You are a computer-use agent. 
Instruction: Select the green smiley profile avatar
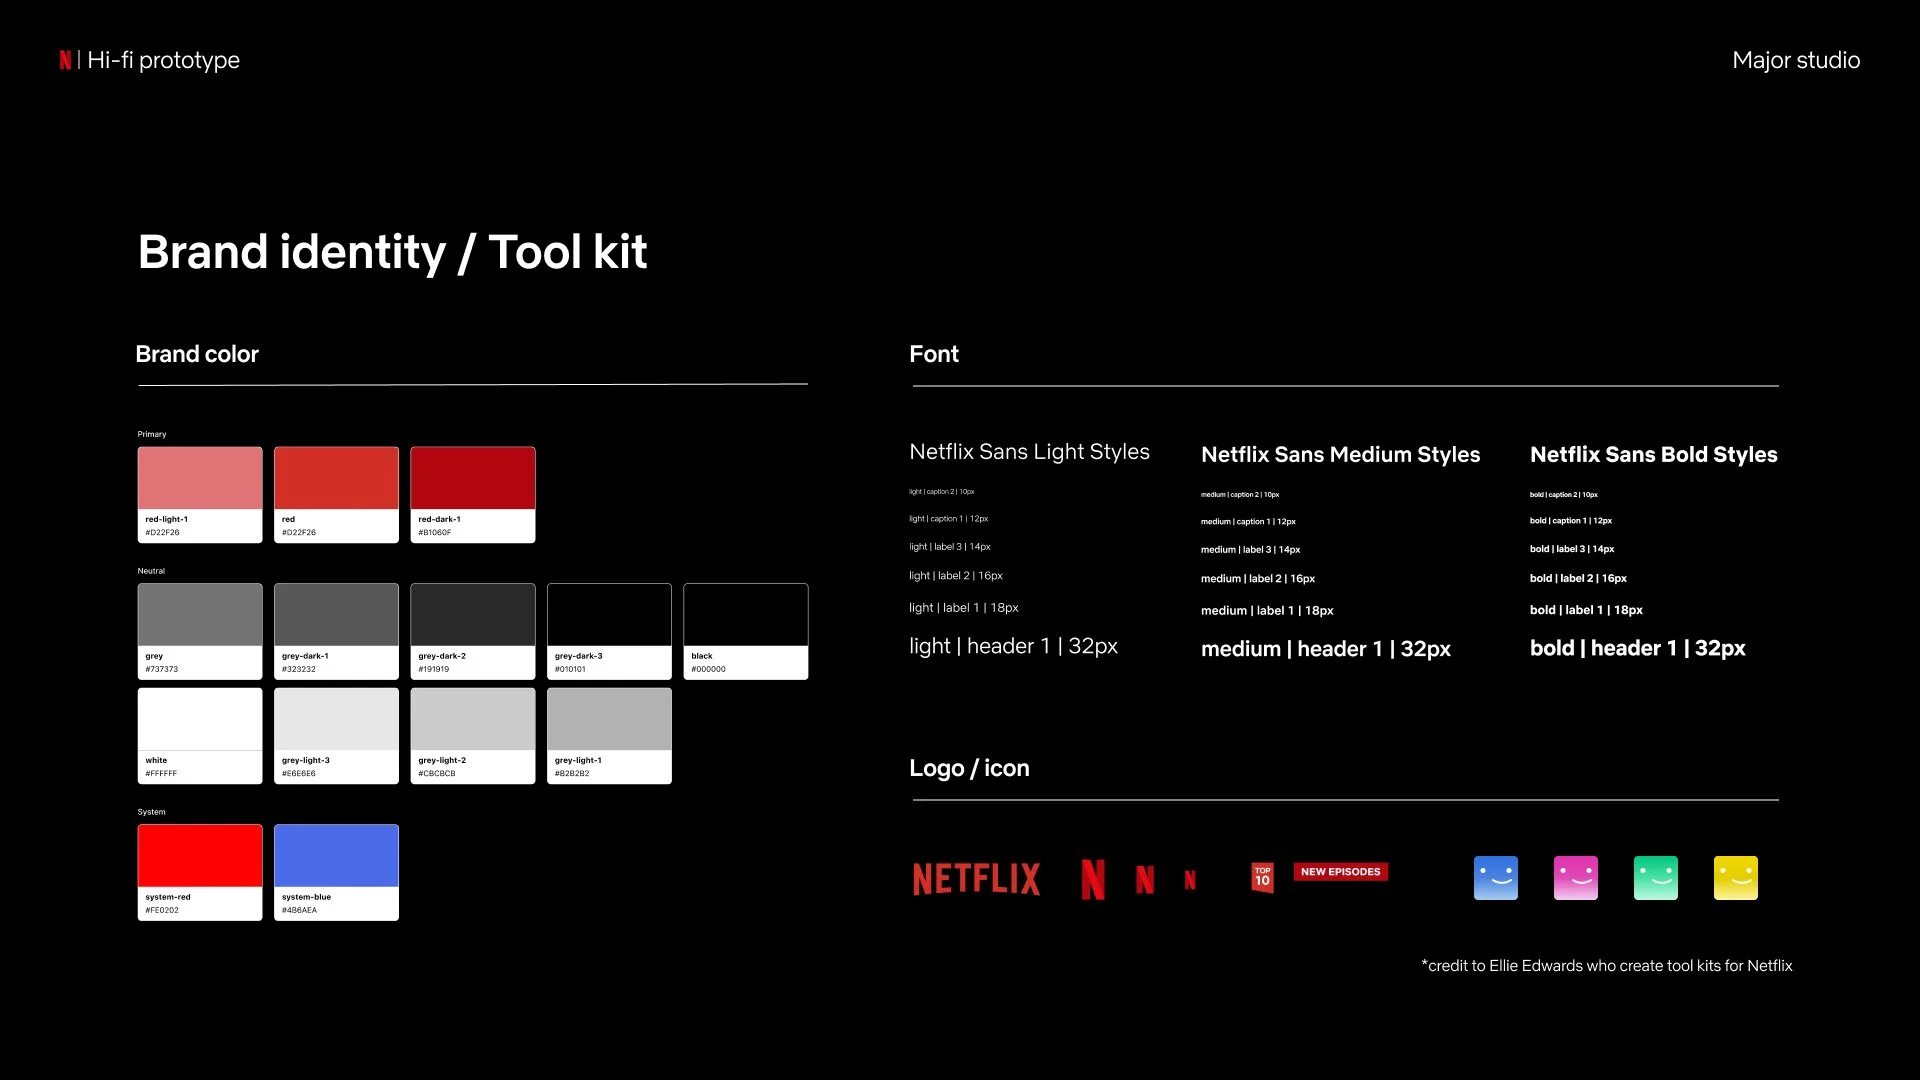point(1656,877)
